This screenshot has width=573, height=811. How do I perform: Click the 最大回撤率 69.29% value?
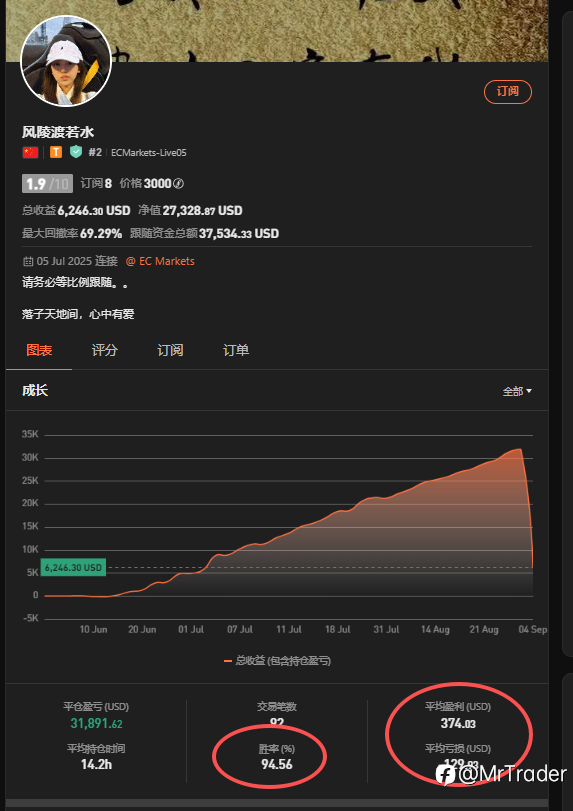point(101,233)
